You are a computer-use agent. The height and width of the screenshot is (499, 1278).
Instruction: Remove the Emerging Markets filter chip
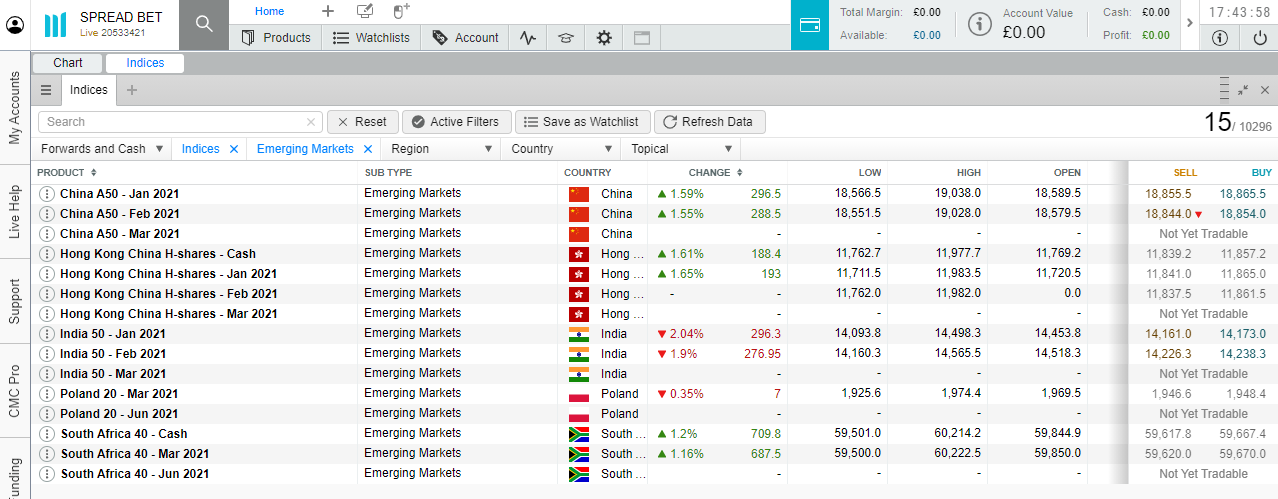coord(367,149)
